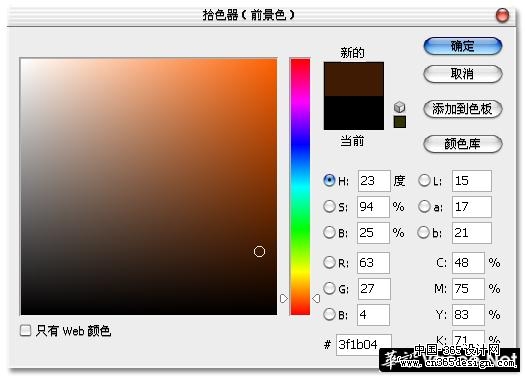Click the green band on hue strip
This screenshot has width=525, height=377.
coord(300,231)
